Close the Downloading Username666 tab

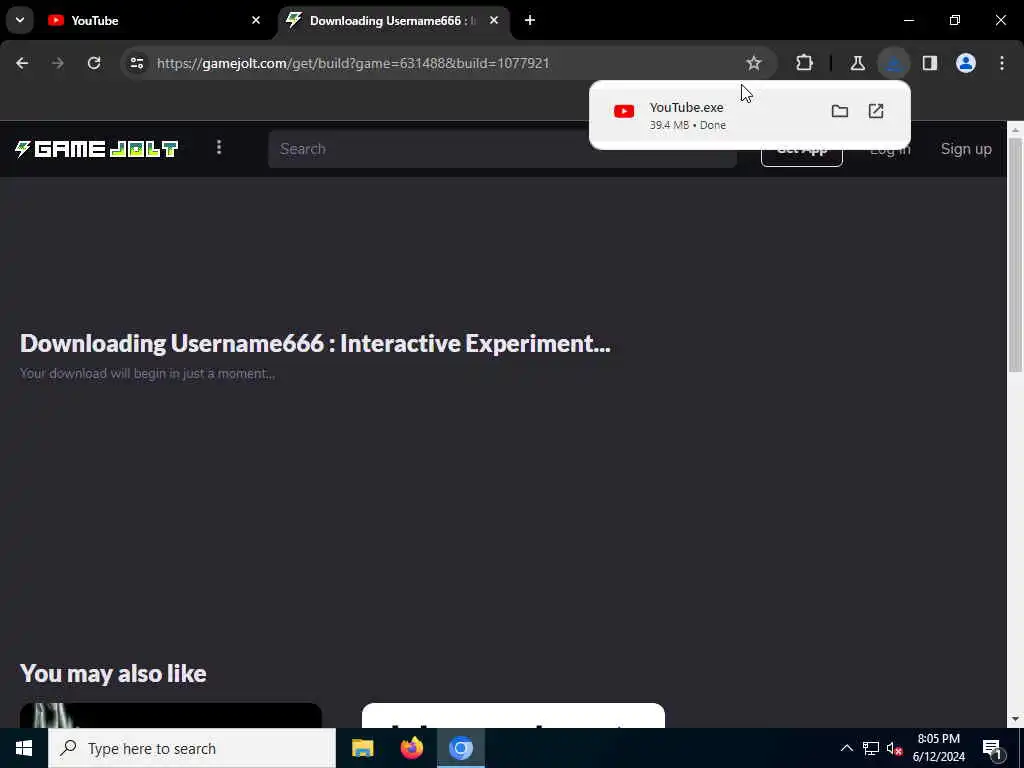tap(494, 20)
